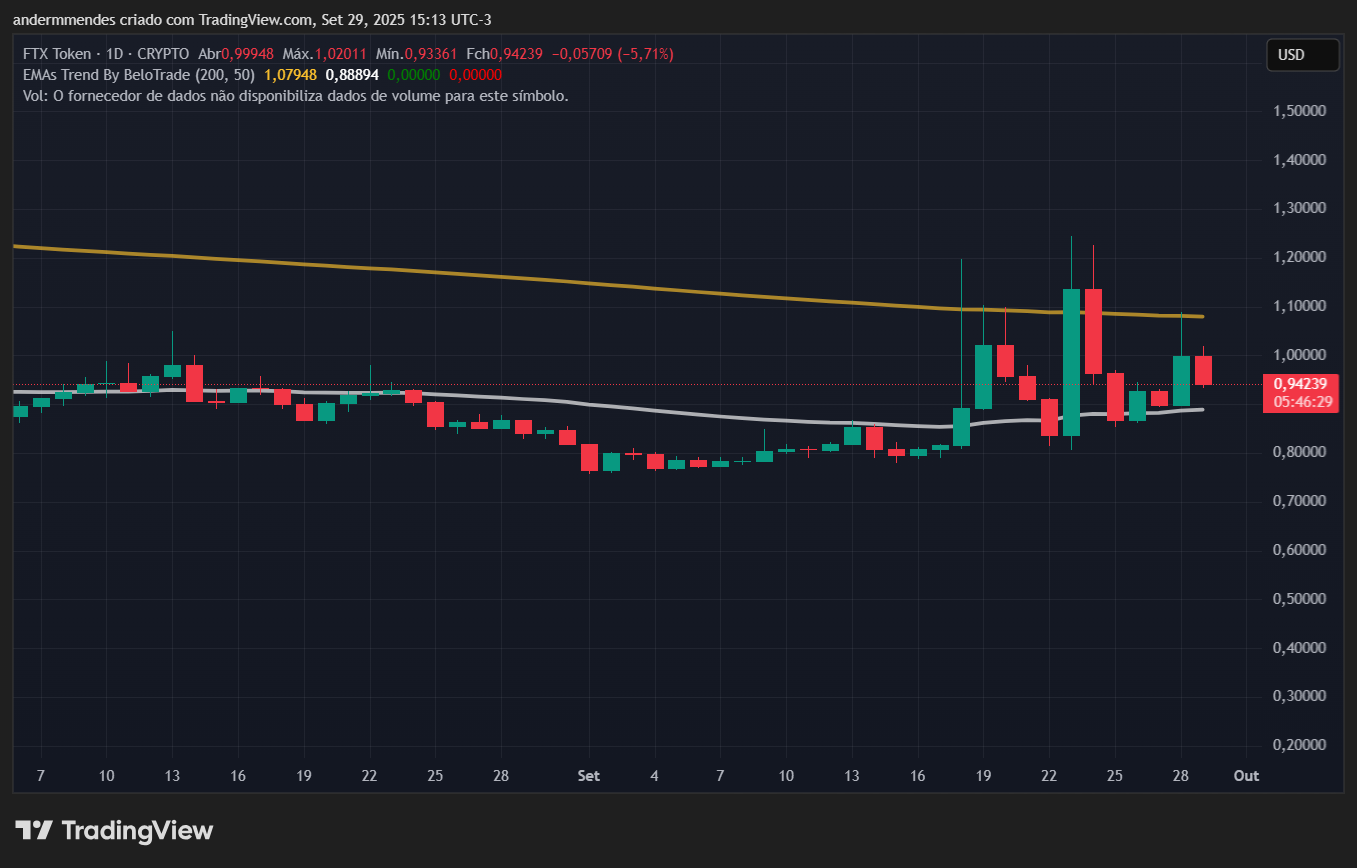Click the 0,20000 price scale label

point(1300,745)
